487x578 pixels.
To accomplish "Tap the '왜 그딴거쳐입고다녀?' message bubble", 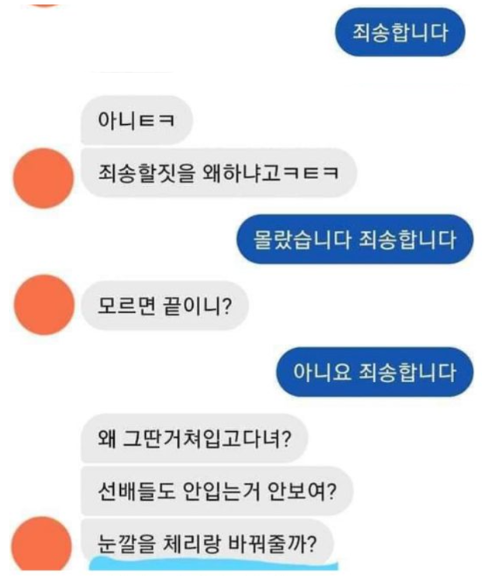I will pos(194,439).
